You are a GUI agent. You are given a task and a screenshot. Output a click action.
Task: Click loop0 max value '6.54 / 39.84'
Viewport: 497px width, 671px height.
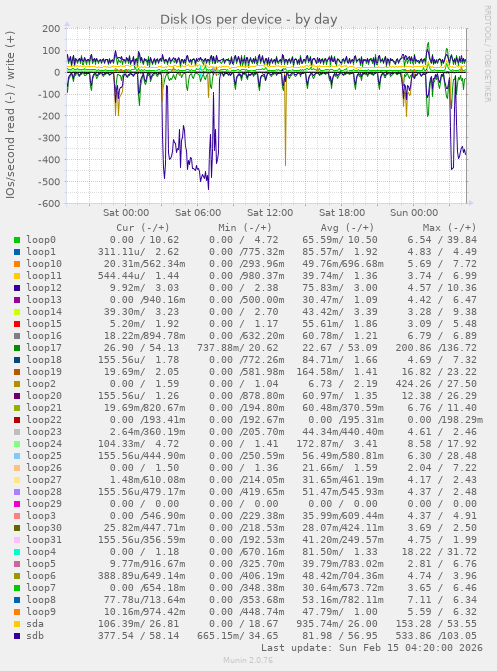(x=442, y=240)
